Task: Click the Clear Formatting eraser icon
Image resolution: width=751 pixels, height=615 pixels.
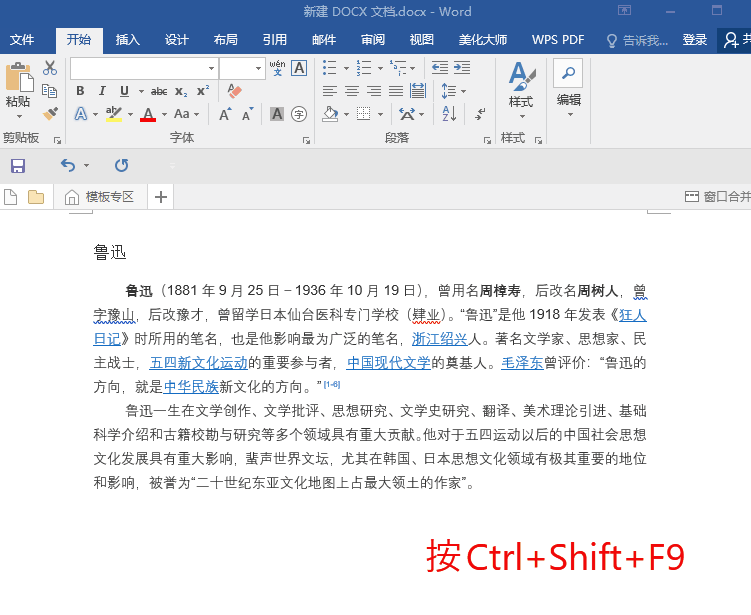Action: tap(234, 91)
